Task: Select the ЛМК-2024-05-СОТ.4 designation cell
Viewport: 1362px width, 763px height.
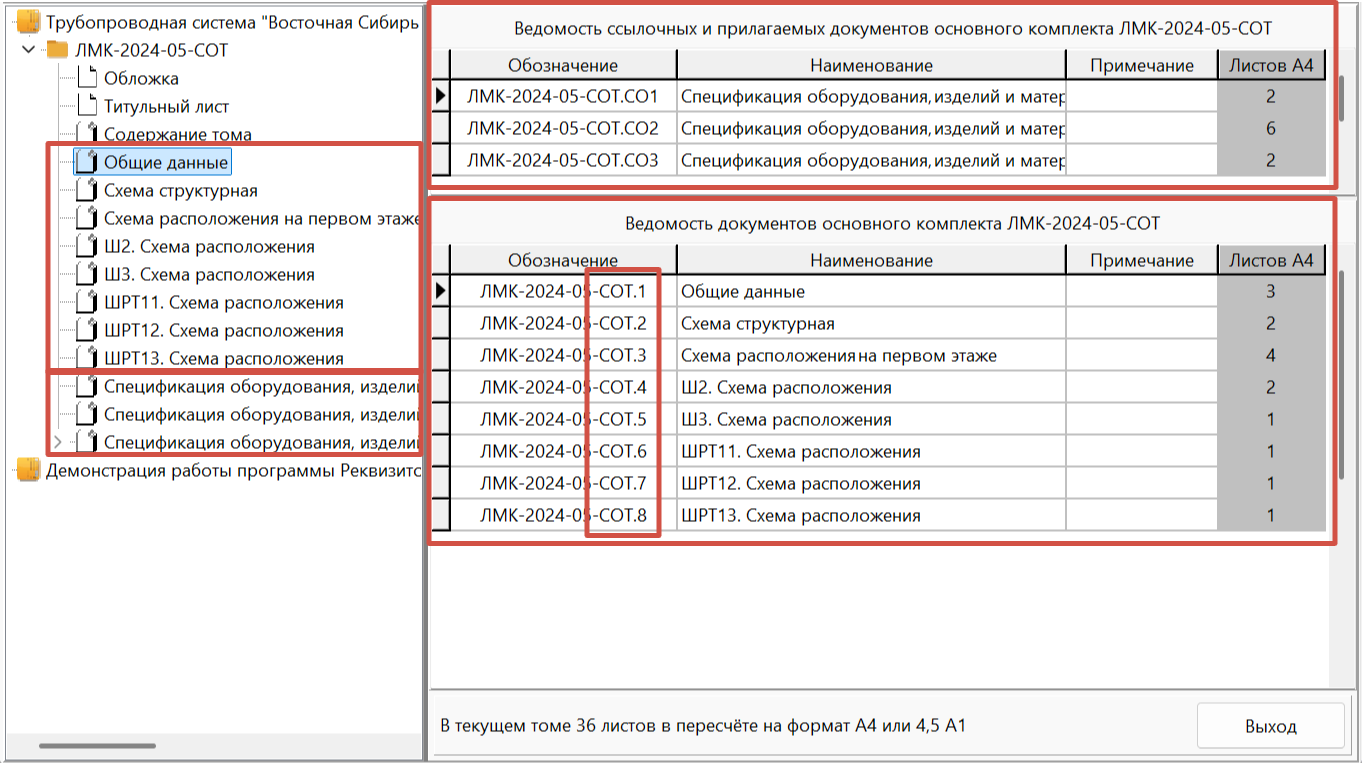Action: (563, 387)
